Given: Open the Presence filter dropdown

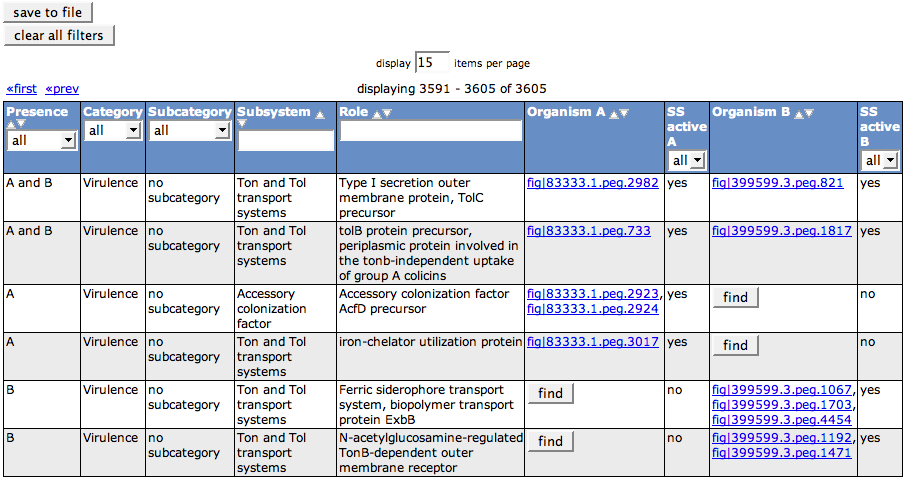Looking at the screenshot, I should click(x=42, y=141).
